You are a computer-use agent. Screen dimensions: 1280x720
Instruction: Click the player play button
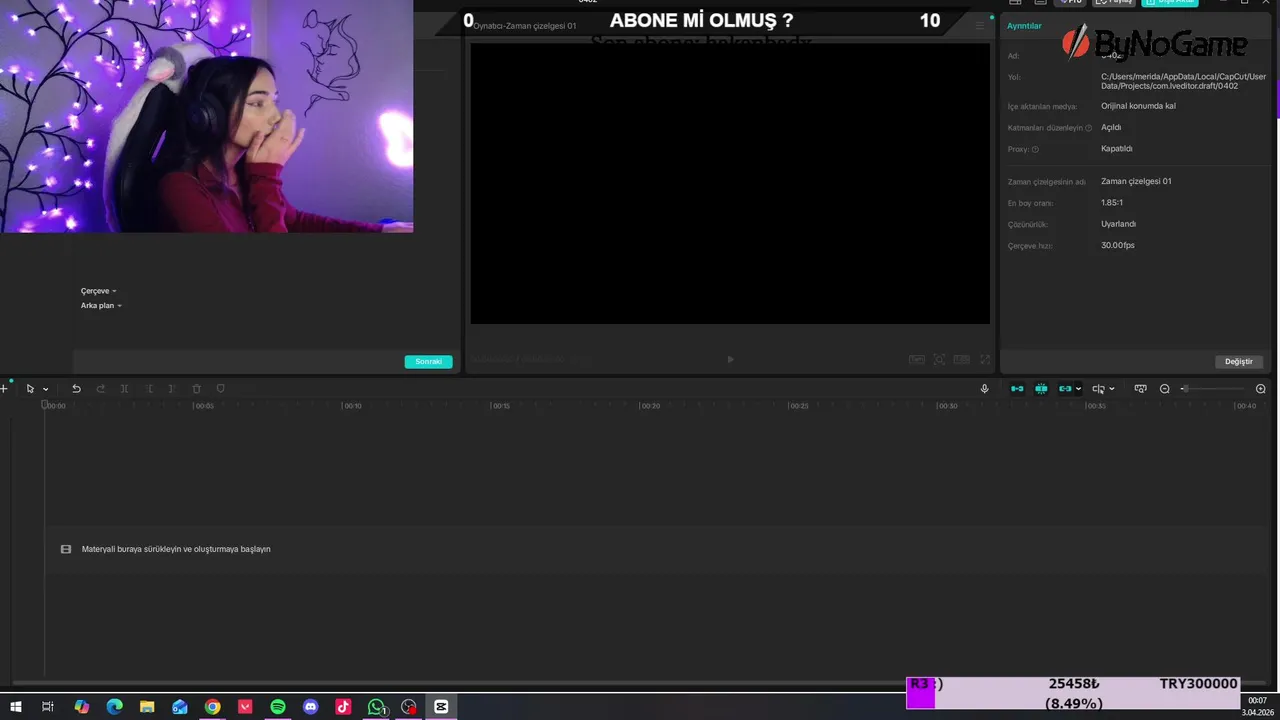coord(730,360)
